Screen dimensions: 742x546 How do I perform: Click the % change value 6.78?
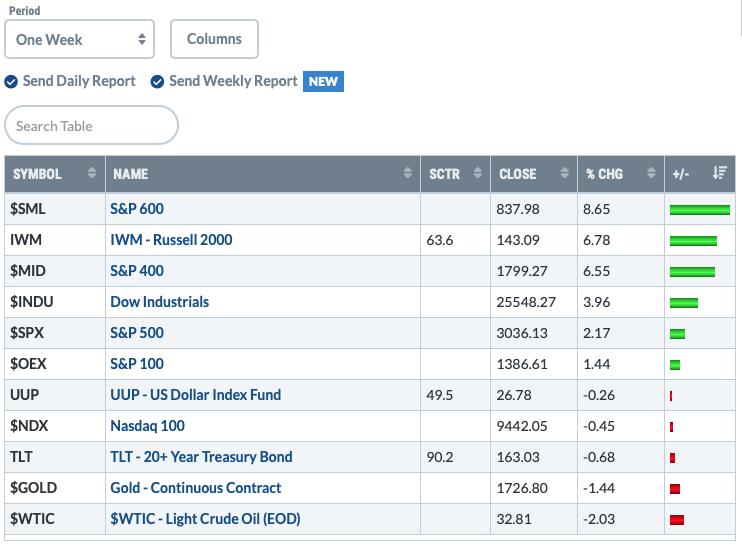596,240
